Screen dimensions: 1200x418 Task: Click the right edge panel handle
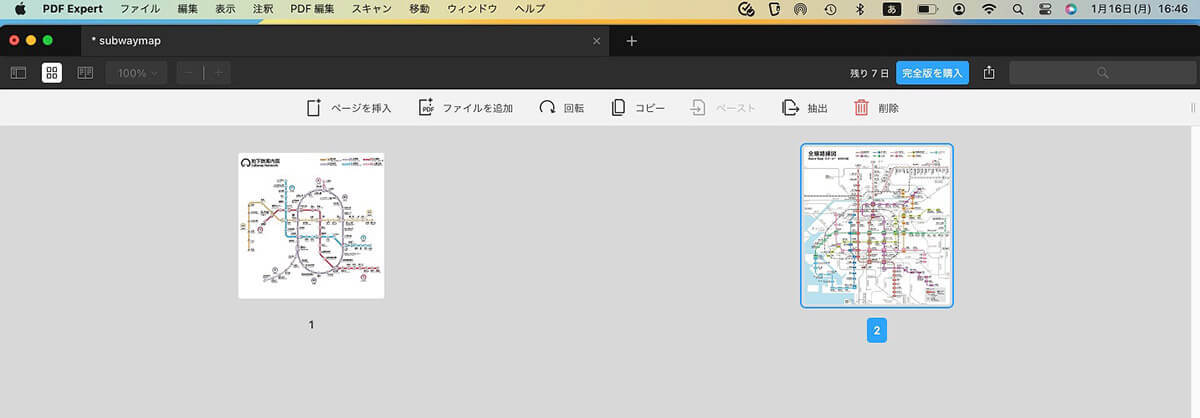[x=1192, y=108]
